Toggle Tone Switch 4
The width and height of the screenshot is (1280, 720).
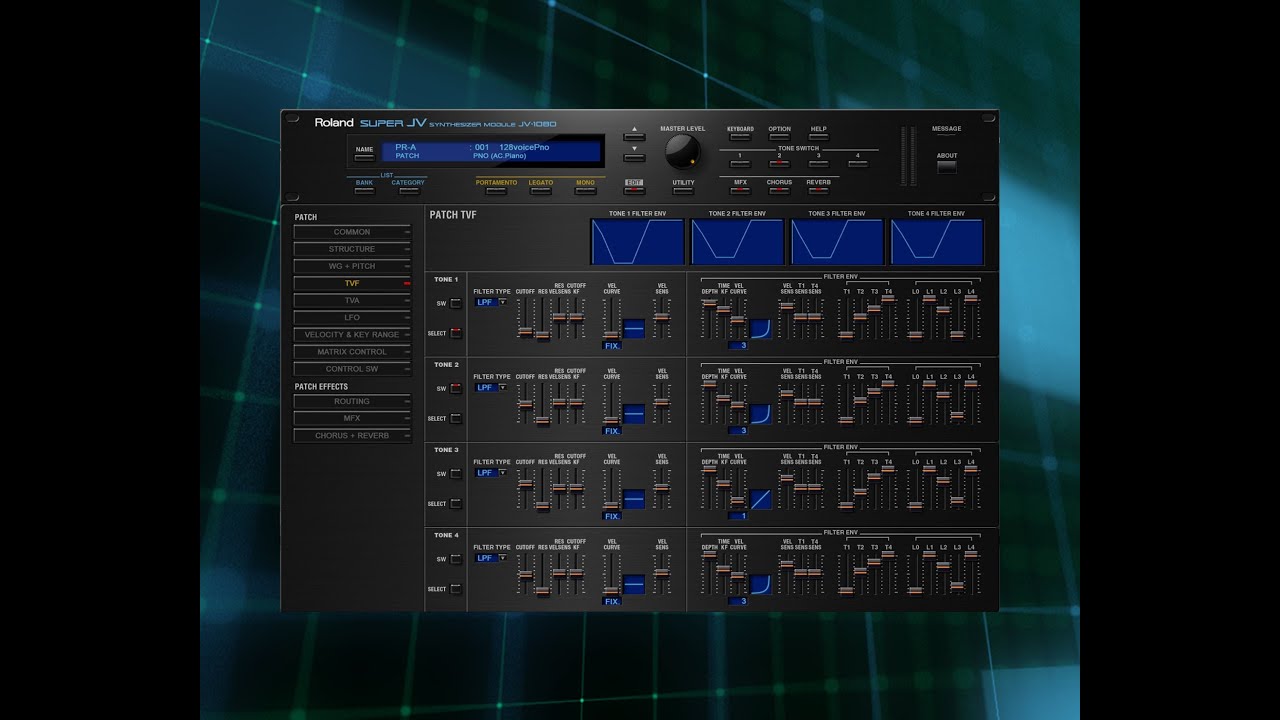pyautogui.click(x=858, y=163)
